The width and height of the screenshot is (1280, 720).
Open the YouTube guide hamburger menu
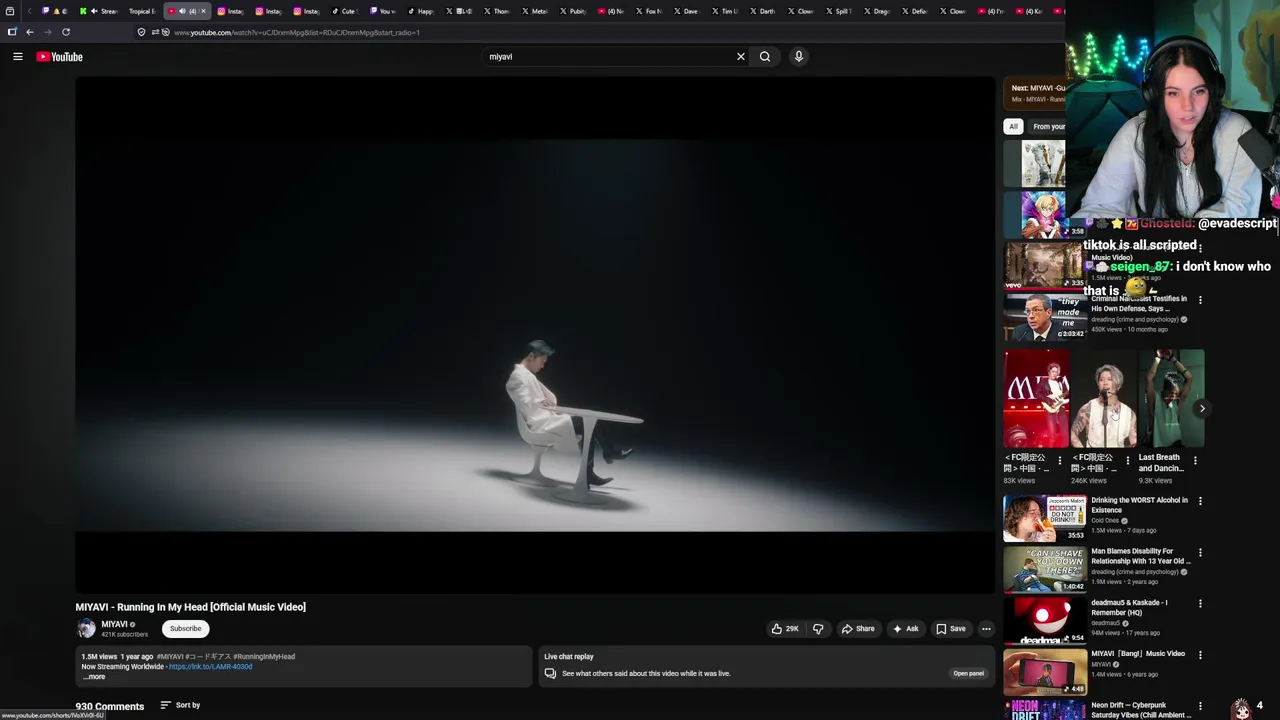(17, 57)
